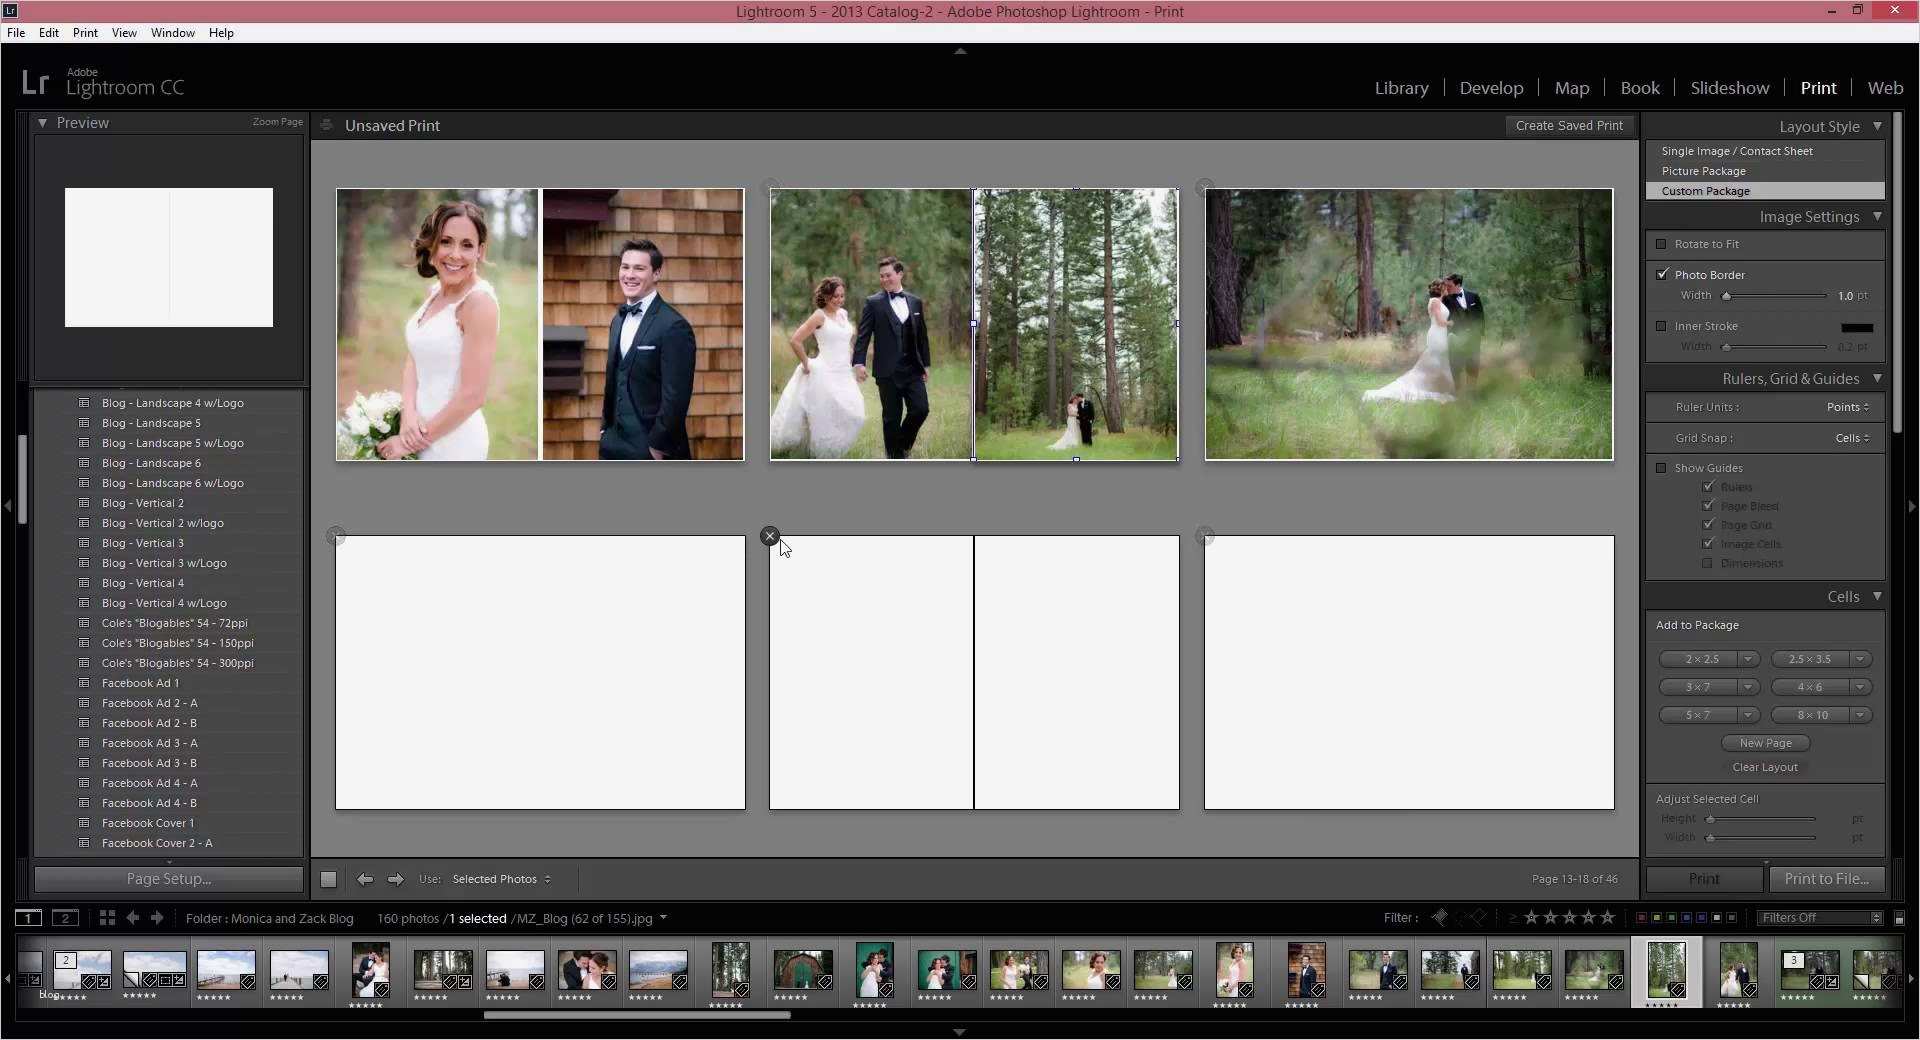Click the Unsaved Print header icon
This screenshot has height=1040, width=1920.
click(x=326, y=125)
